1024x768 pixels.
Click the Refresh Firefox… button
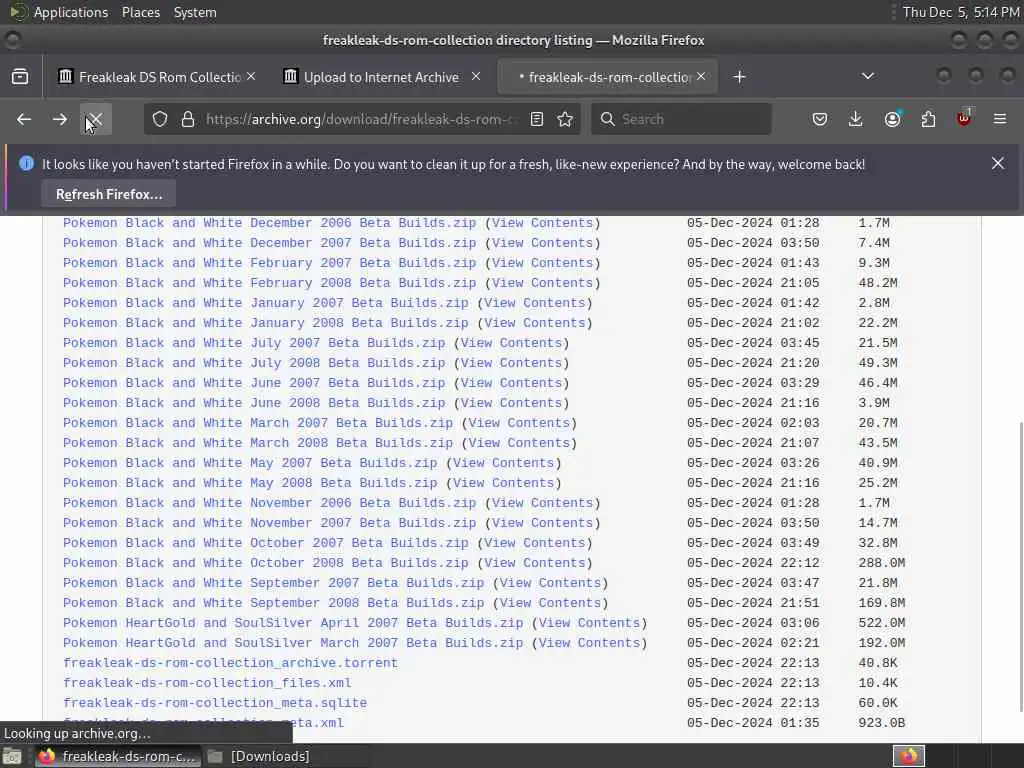pos(109,194)
